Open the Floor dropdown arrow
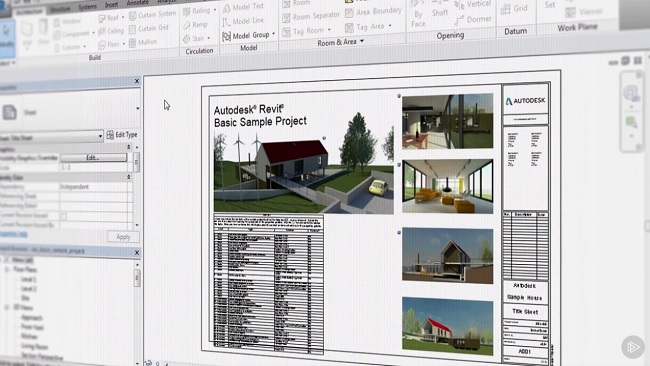The width and height of the screenshot is (650, 366). (x=124, y=44)
